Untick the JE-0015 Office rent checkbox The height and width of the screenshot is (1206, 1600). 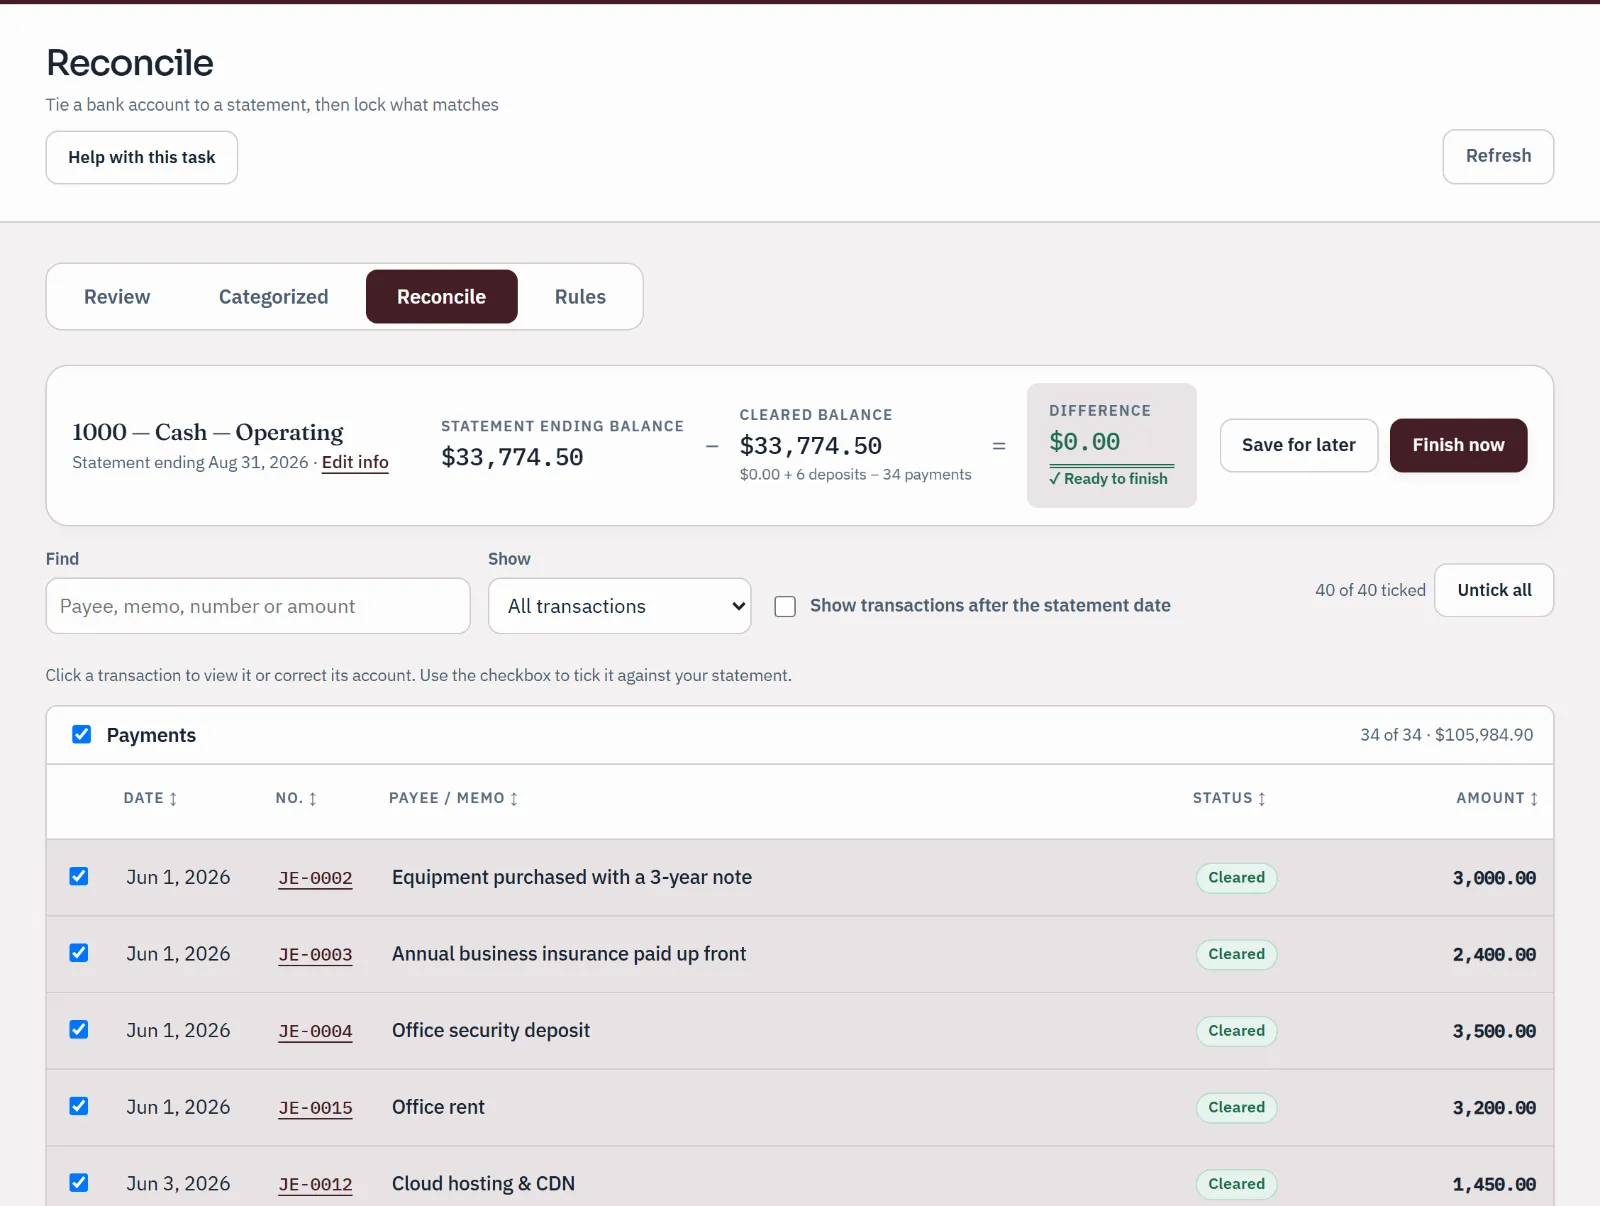click(79, 1106)
